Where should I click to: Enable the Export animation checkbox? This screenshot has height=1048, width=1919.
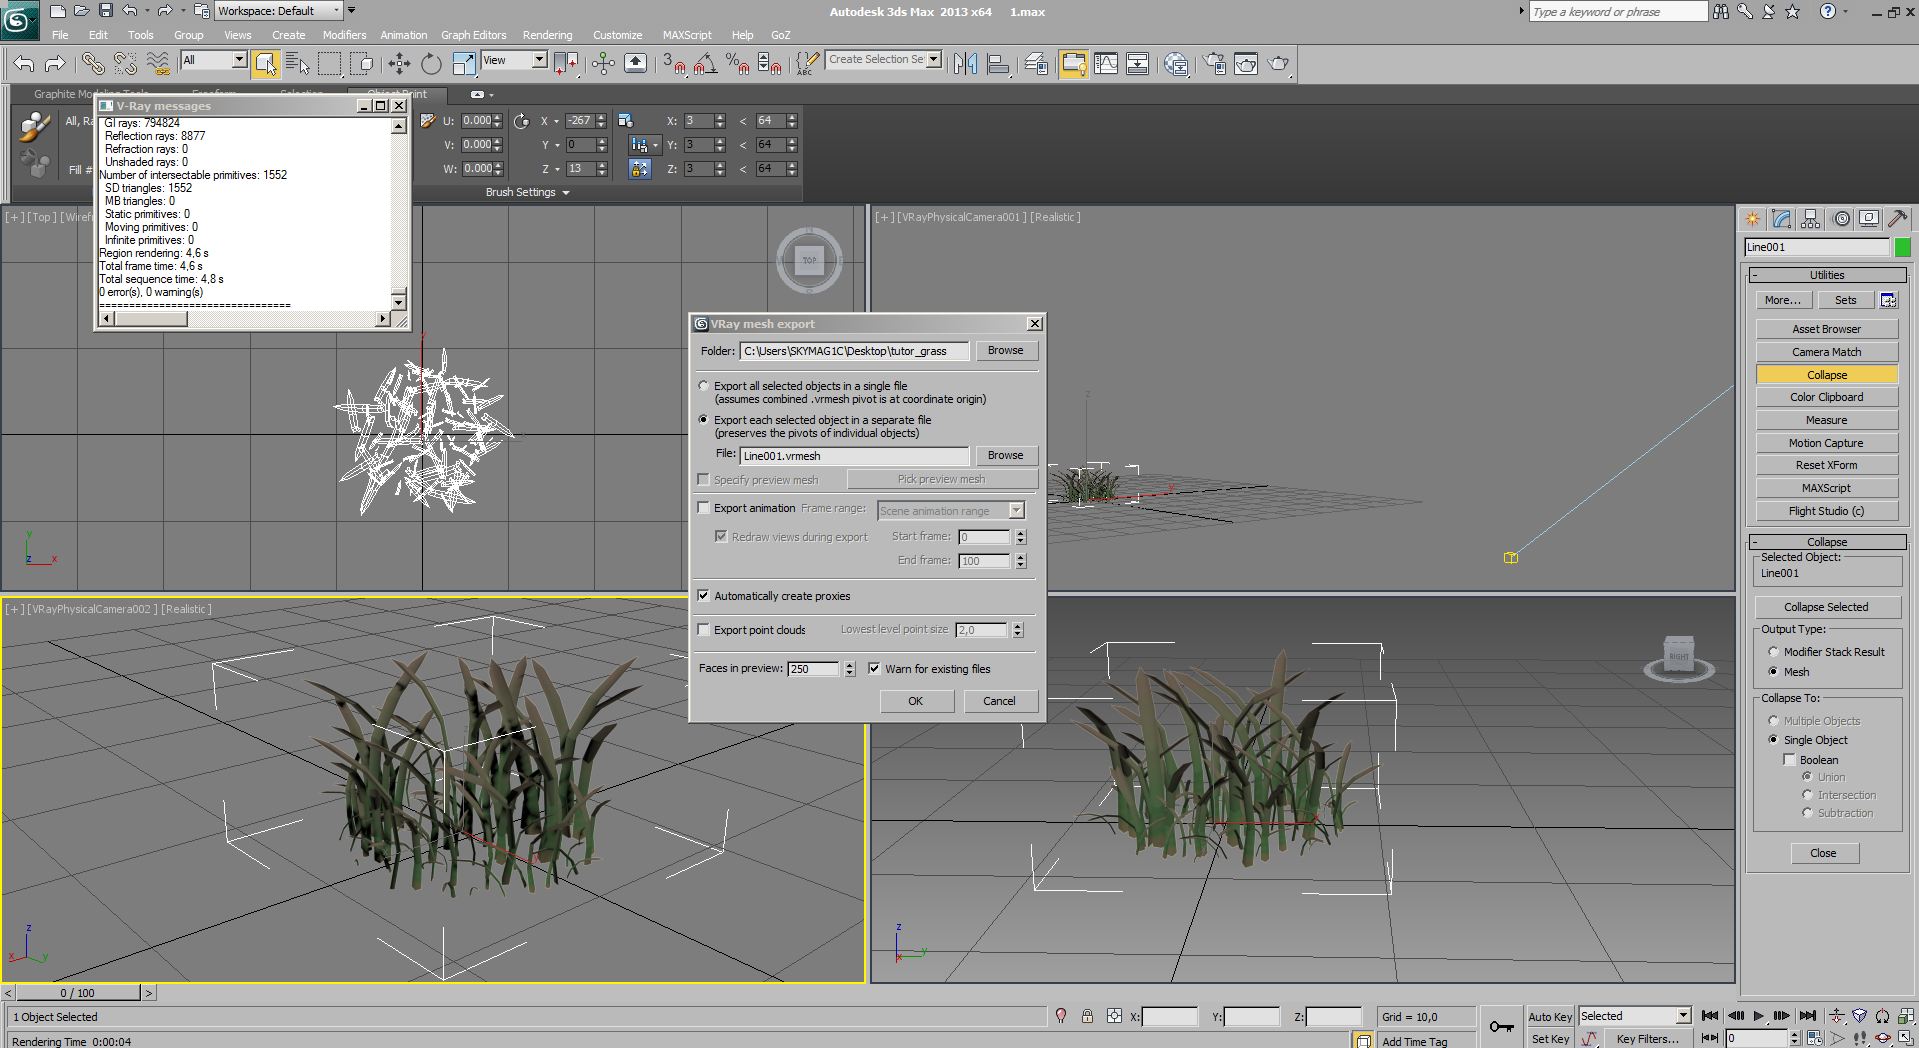[x=704, y=508]
